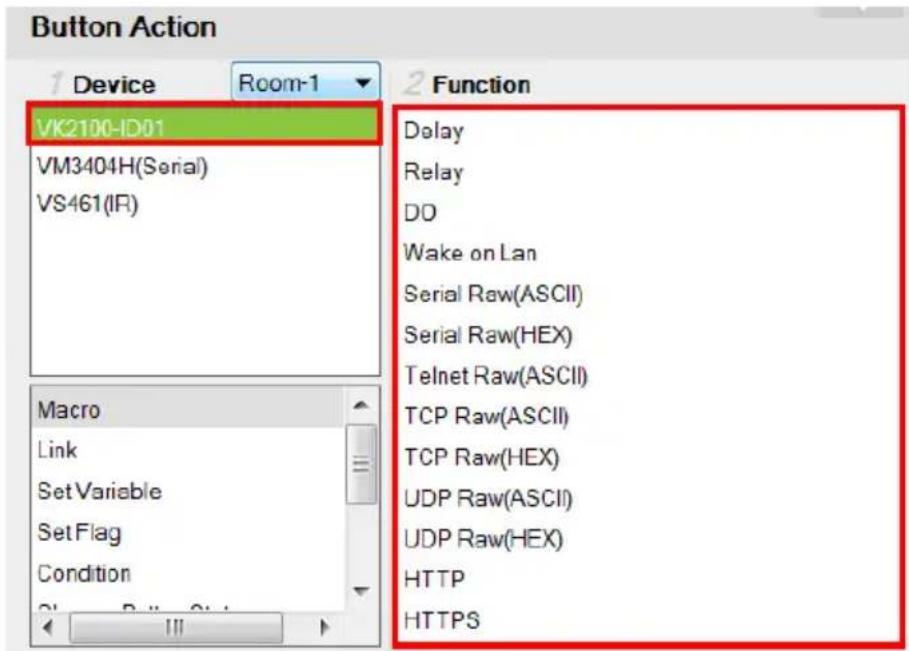
Task: Choose the HTTP function
Action: 434,579
